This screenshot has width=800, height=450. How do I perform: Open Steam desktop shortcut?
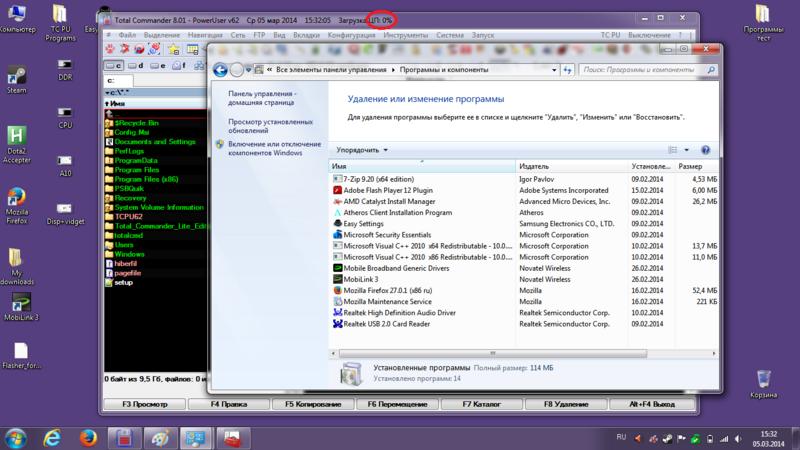16,80
